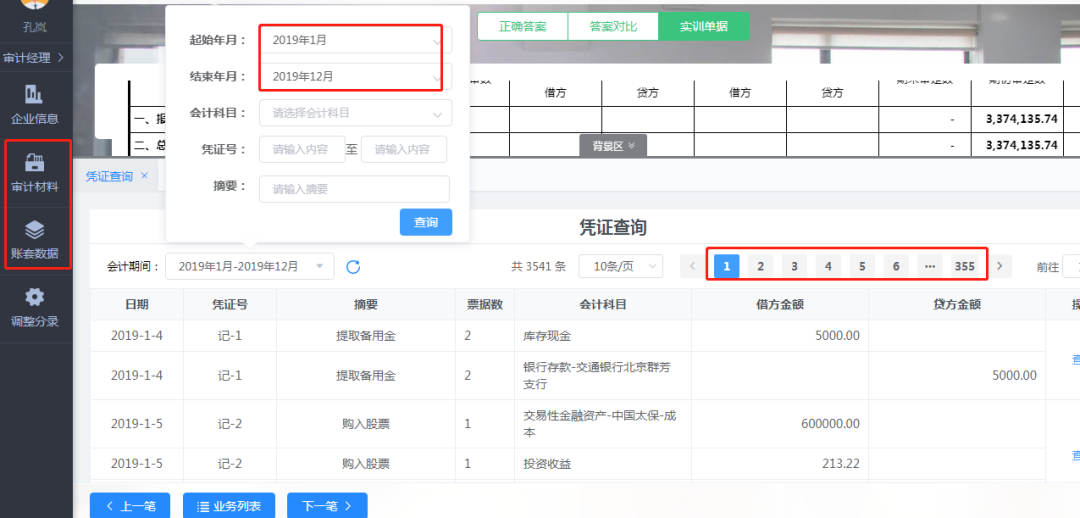Click the 下一笔 button
This screenshot has height=518, width=1080.
326,506
